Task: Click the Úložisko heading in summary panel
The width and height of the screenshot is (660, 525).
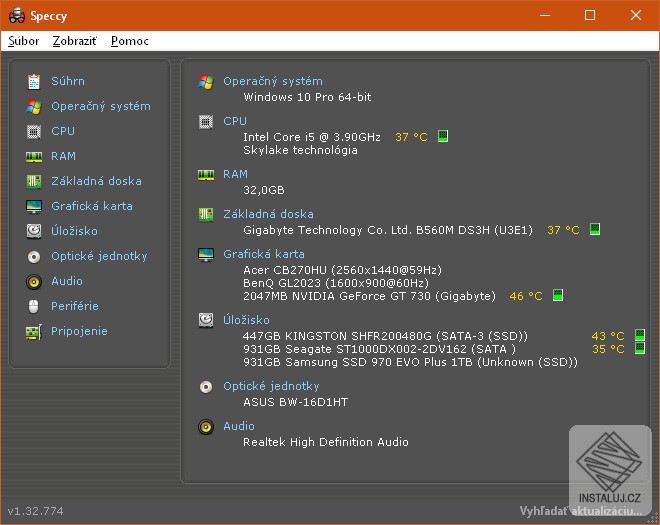Action: pyautogui.click(x=246, y=320)
